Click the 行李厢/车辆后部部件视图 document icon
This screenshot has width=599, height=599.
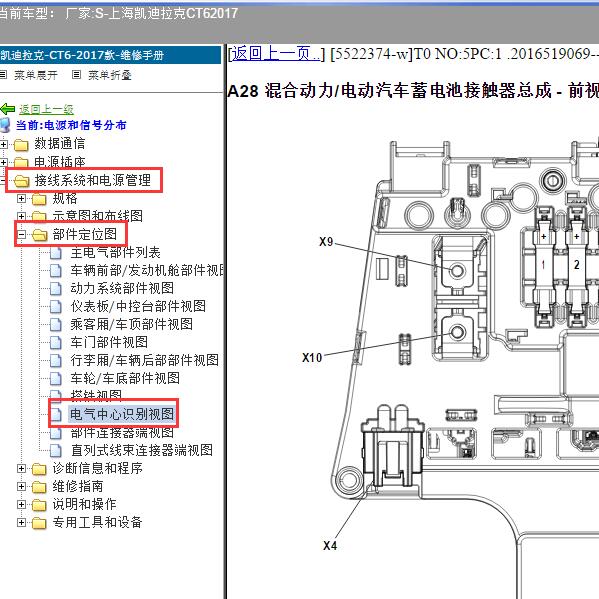(x=56, y=361)
